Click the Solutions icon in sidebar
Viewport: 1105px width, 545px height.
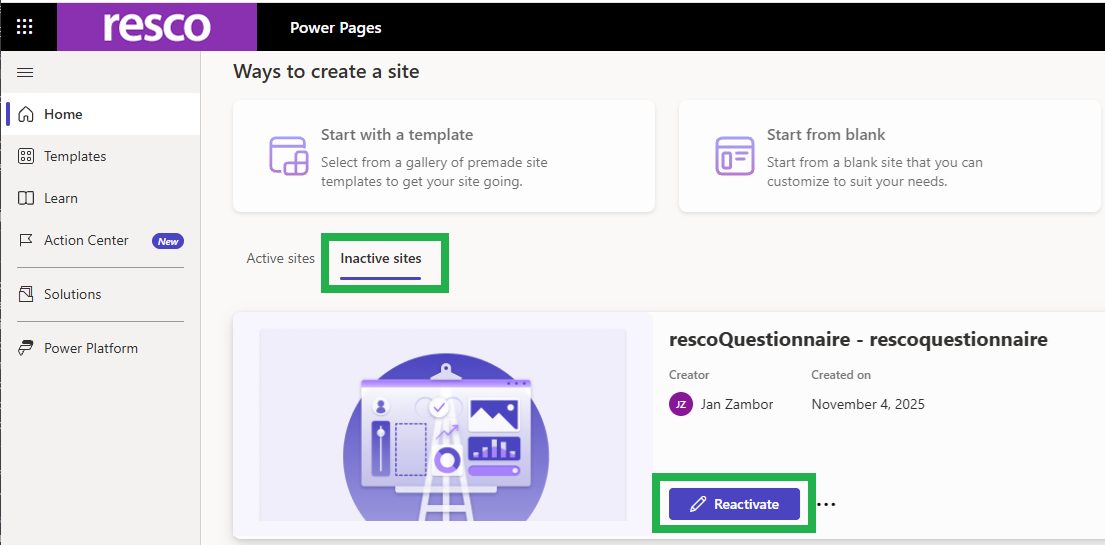27,294
